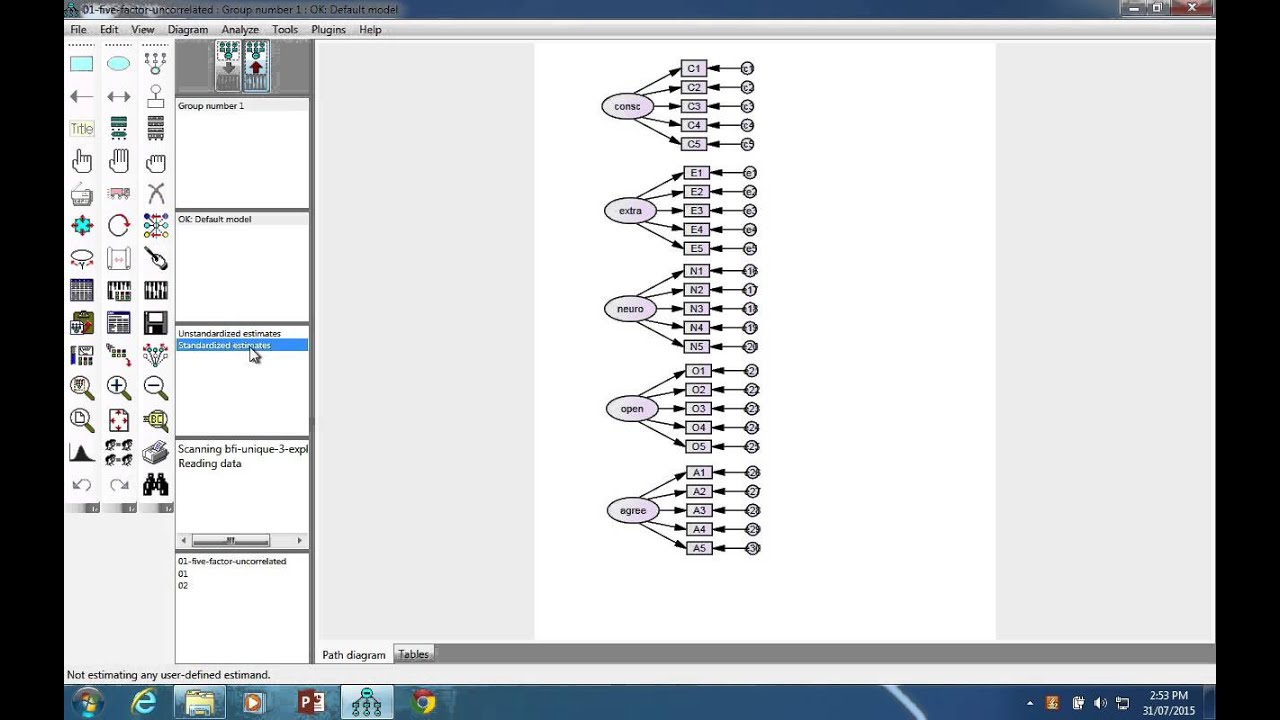Select the move parameter values tool
Viewport: 1280px width, 720px height.
click(82, 258)
